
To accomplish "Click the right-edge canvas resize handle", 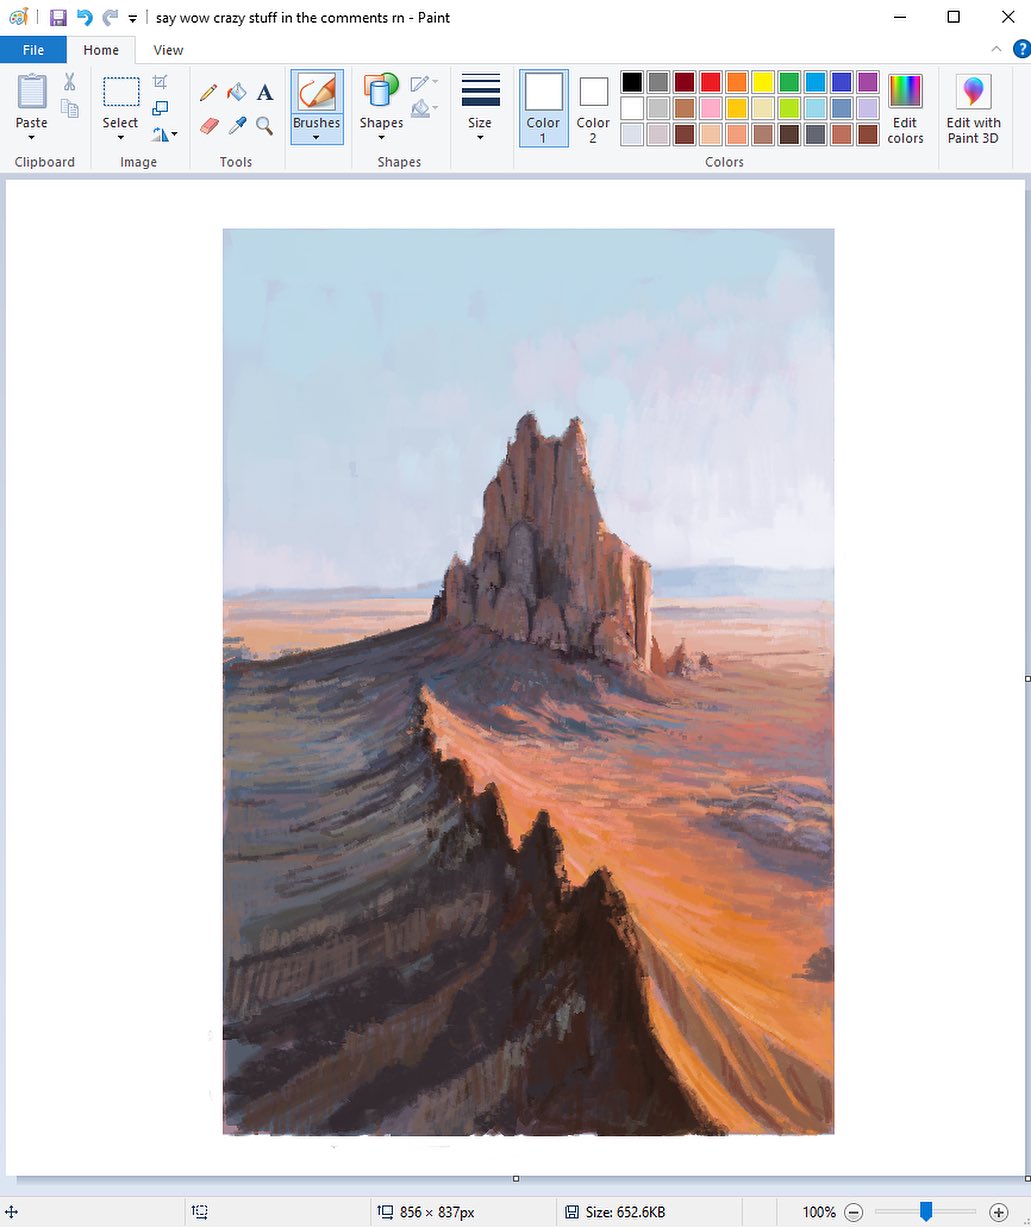I will tap(1028, 678).
